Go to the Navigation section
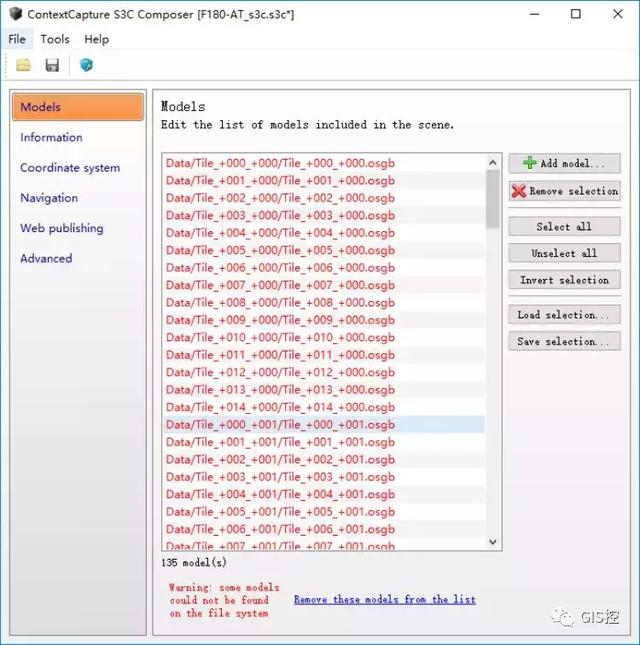The width and height of the screenshot is (640, 645). [49, 198]
